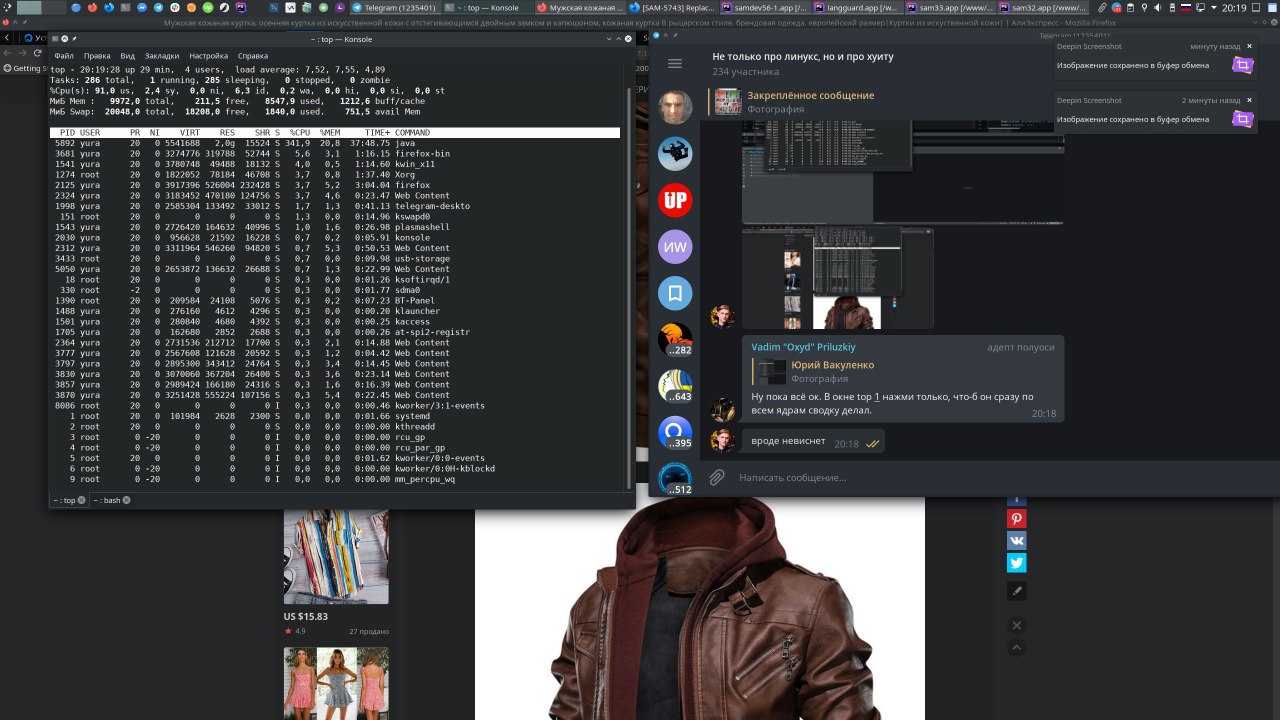Open chat with 512 unread badge

point(675,479)
